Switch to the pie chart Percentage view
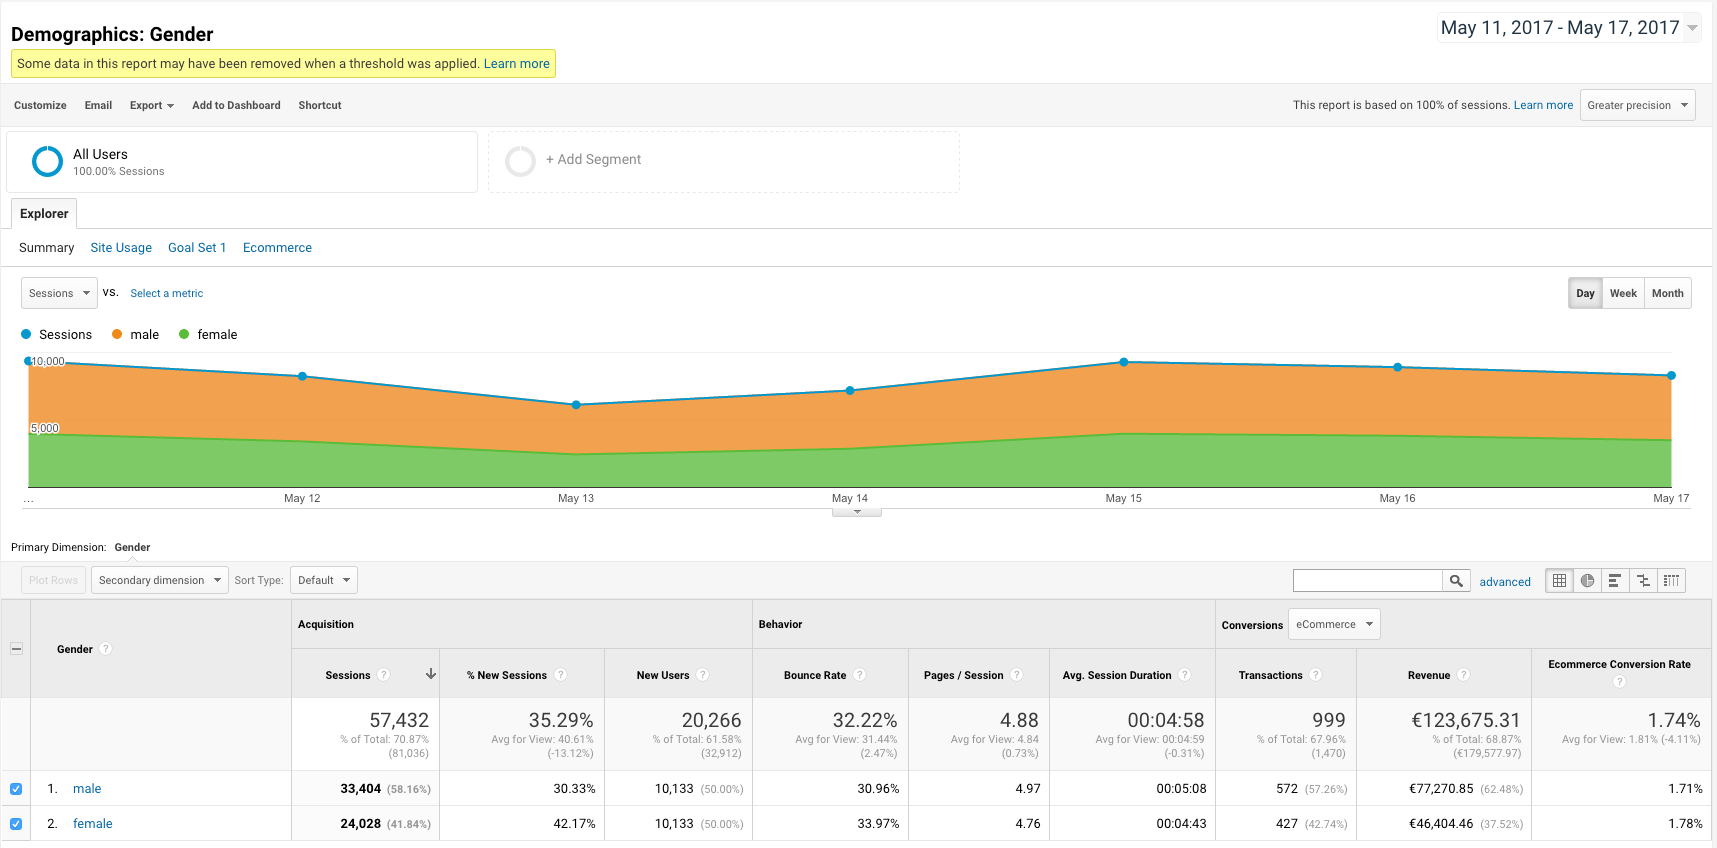1717x848 pixels. point(1587,581)
